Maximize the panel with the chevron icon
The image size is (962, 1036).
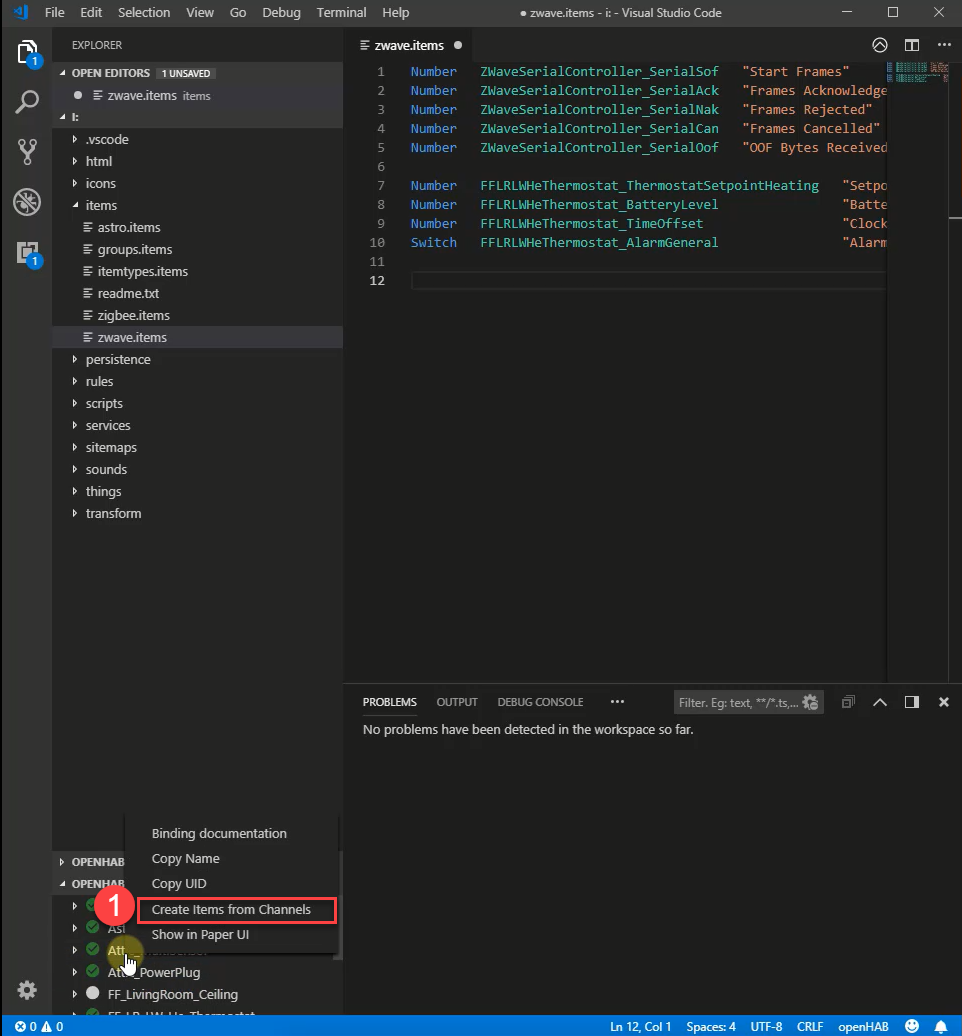[879, 702]
